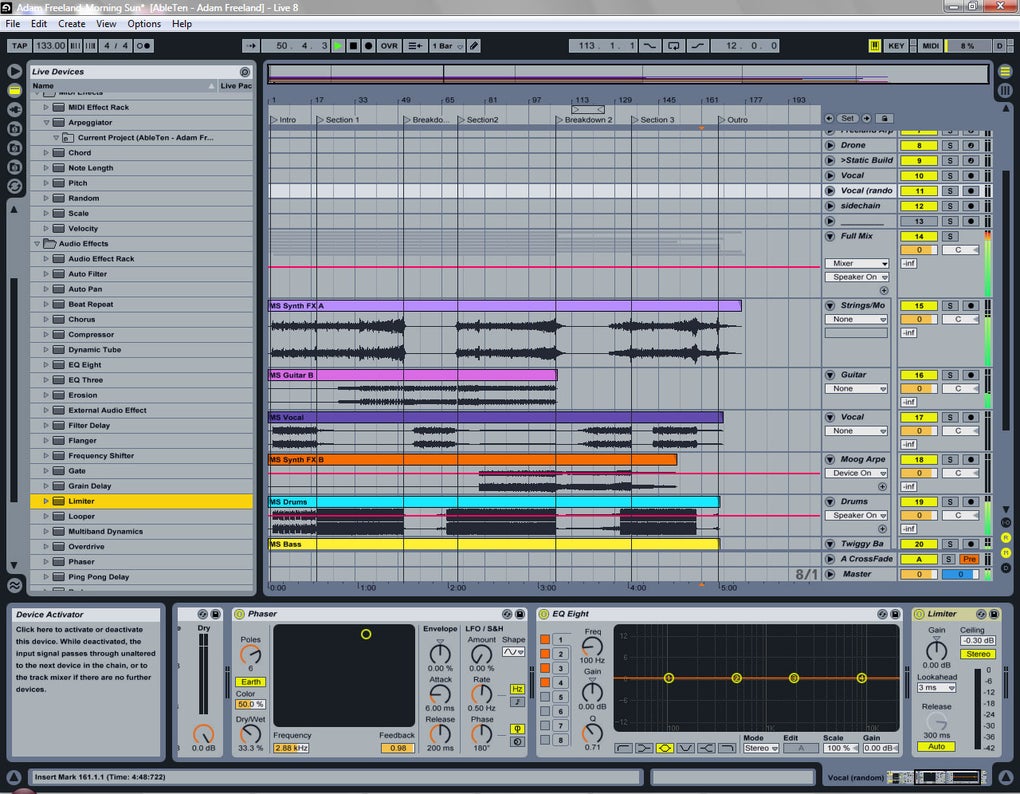Click the Limiter device activator icon
This screenshot has width=1020, height=794.
click(x=920, y=614)
